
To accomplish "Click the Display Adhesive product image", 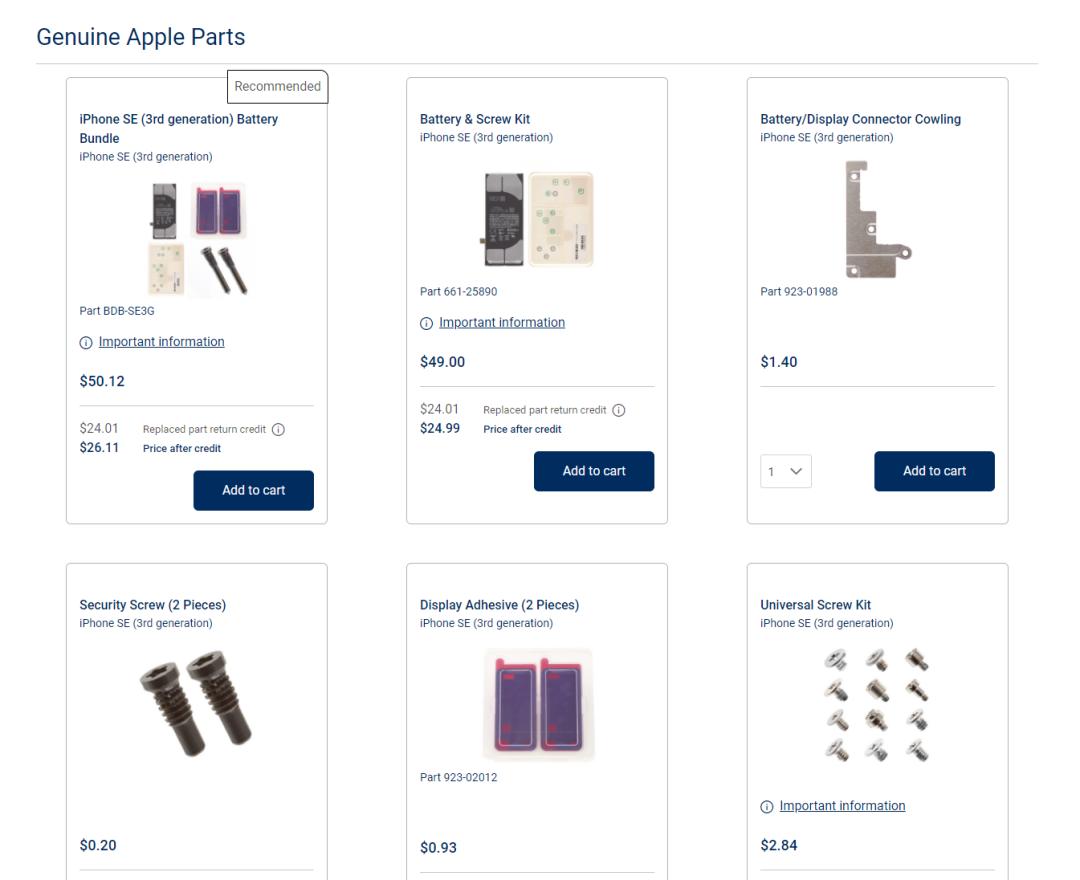I will coord(538,705).
